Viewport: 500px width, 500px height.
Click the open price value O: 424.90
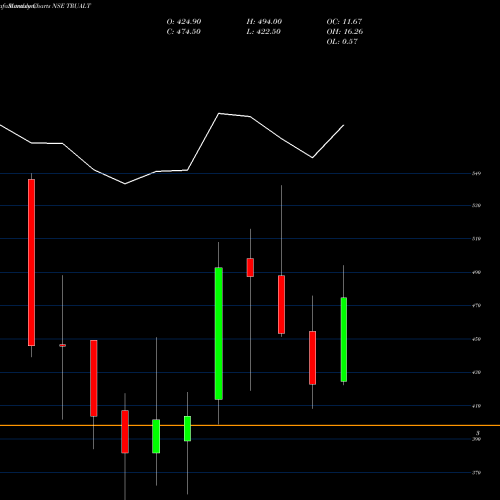[x=184, y=22]
